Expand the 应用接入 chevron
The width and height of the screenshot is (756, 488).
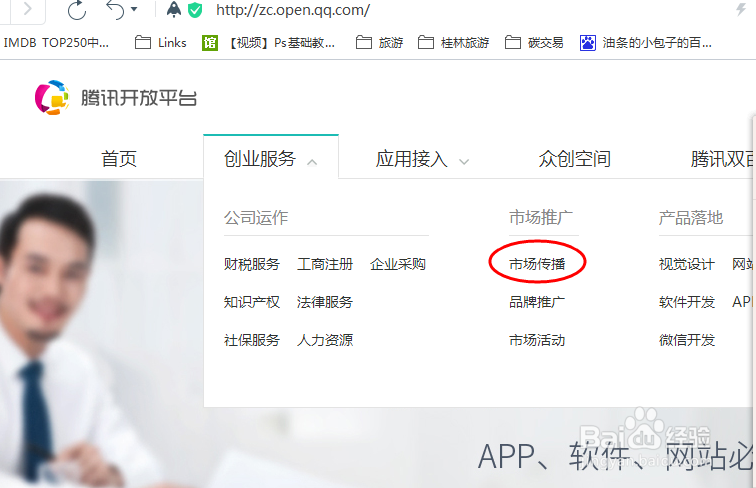(x=464, y=162)
